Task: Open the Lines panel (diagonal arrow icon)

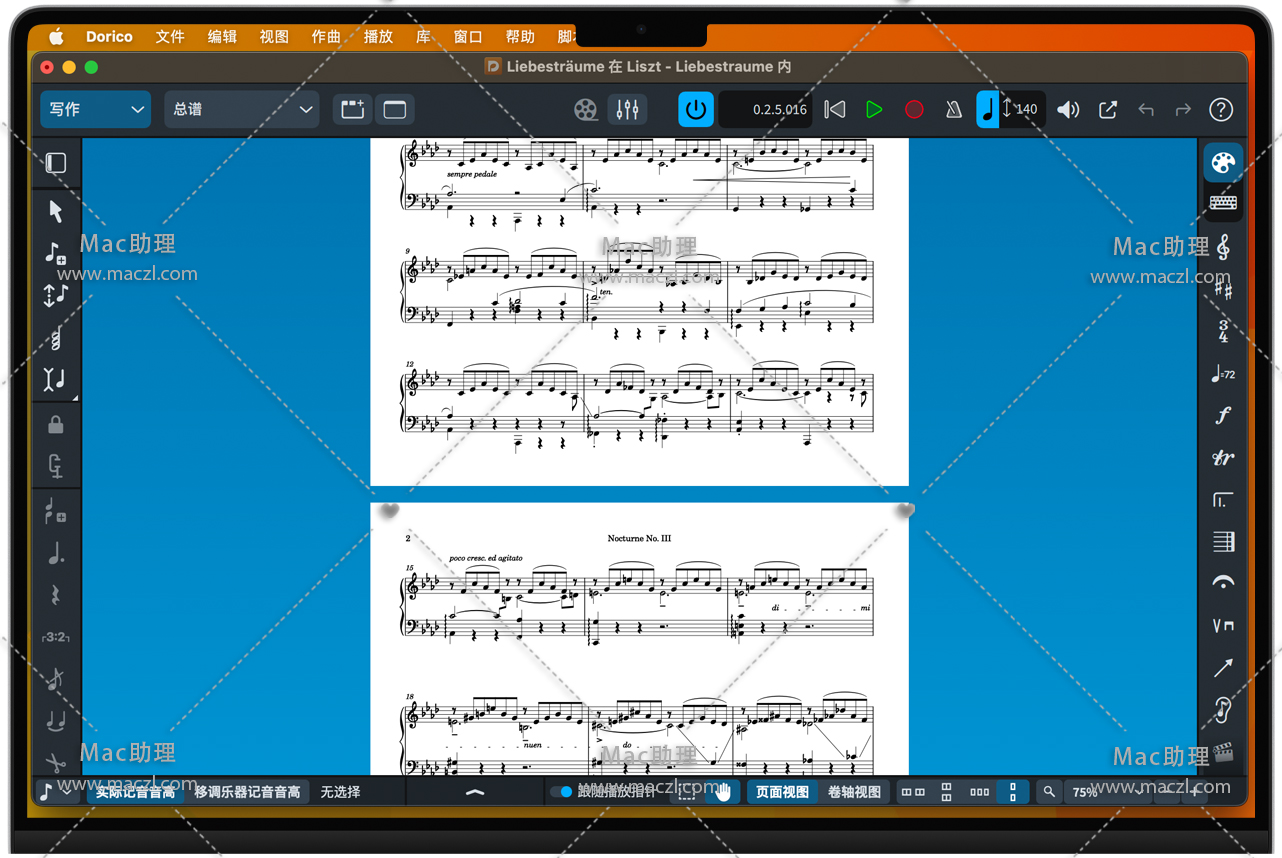Action: point(1223,667)
